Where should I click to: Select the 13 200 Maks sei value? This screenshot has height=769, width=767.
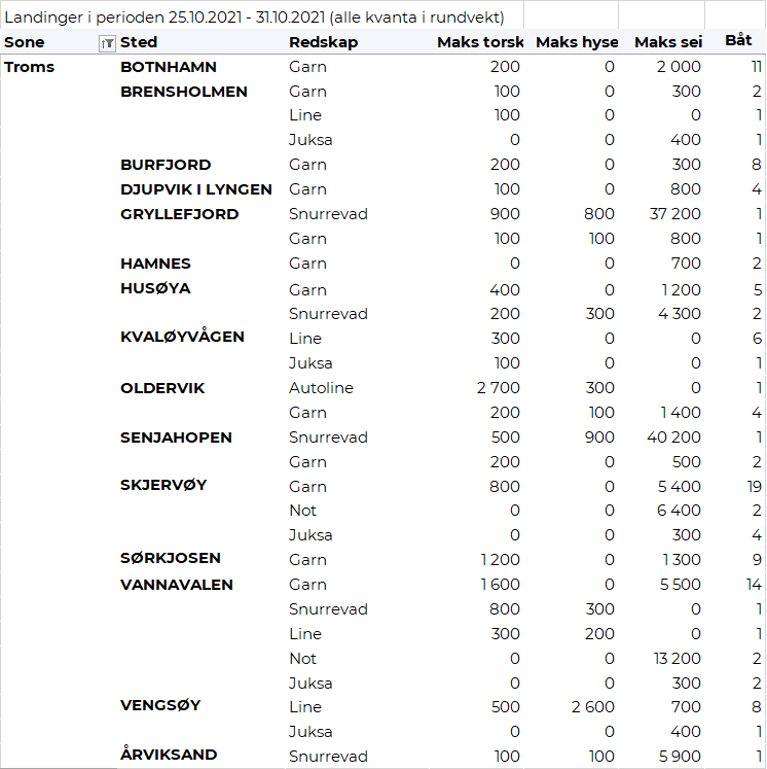point(674,659)
